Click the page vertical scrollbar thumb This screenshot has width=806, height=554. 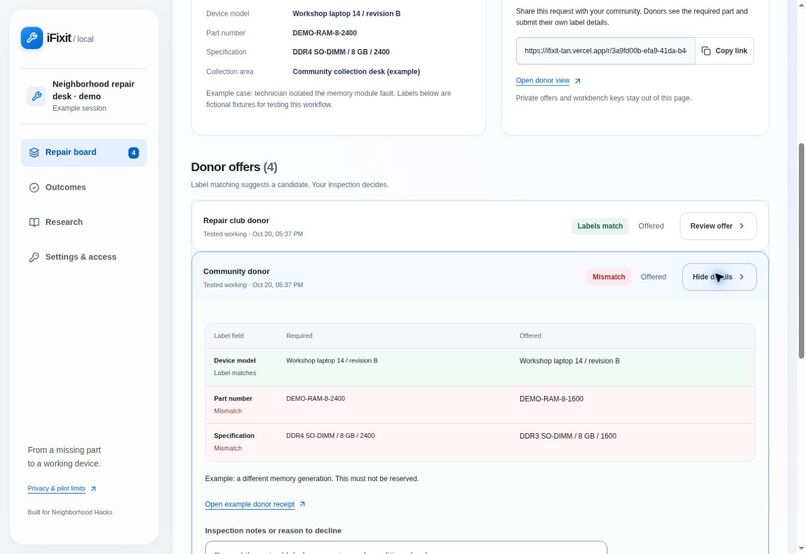pyautogui.click(x=801, y=251)
